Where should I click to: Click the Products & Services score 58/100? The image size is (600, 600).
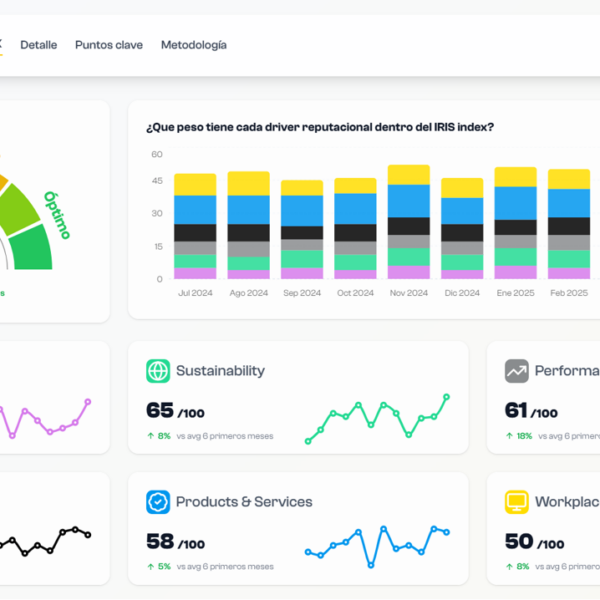click(175, 542)
